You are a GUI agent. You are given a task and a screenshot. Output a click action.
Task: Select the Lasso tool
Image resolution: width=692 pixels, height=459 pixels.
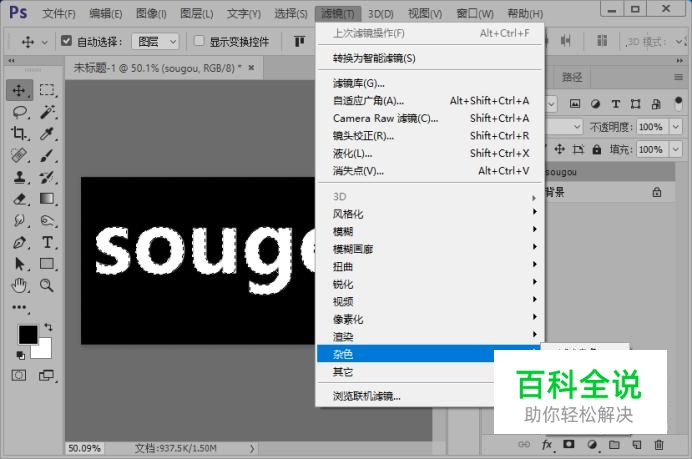pyautogui.click(x=19, y=112)
